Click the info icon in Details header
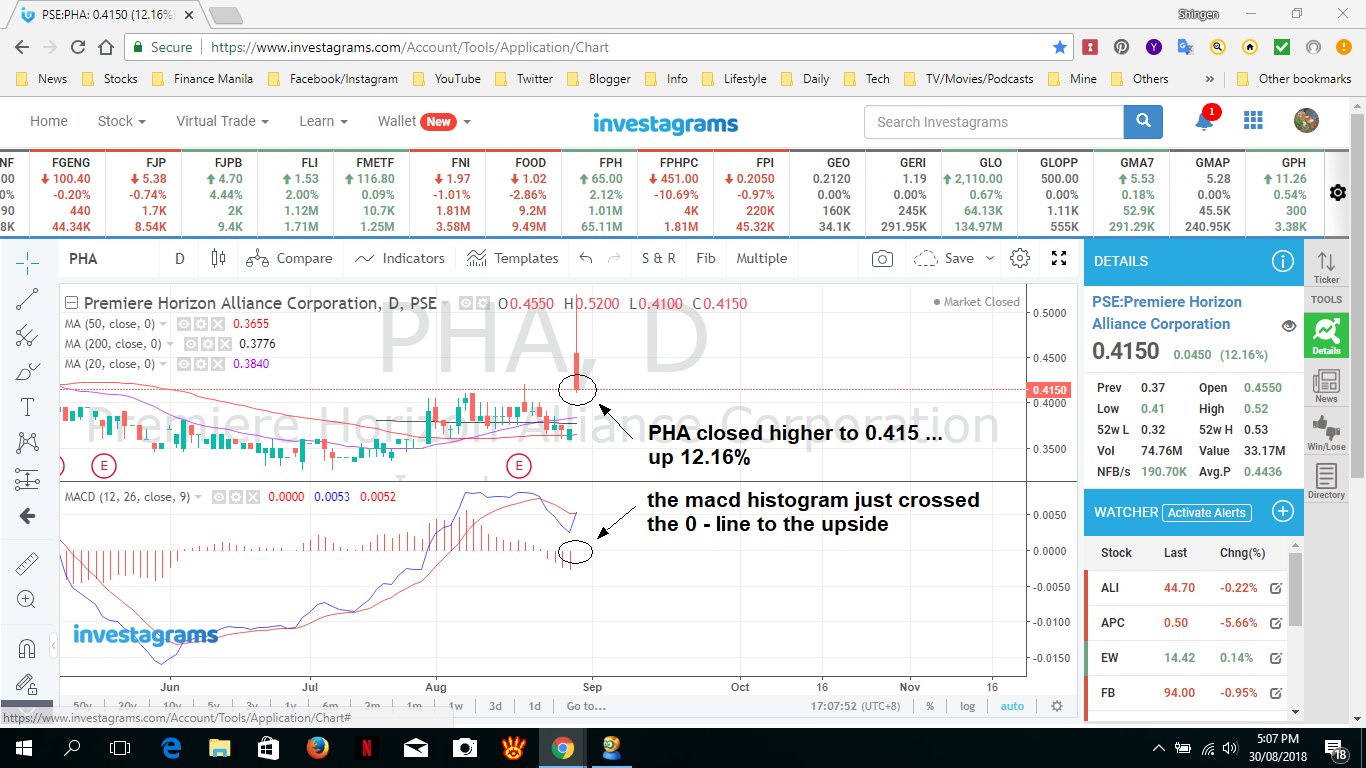Screen dimensions: 1366x768 click(x=1282, y=261)
